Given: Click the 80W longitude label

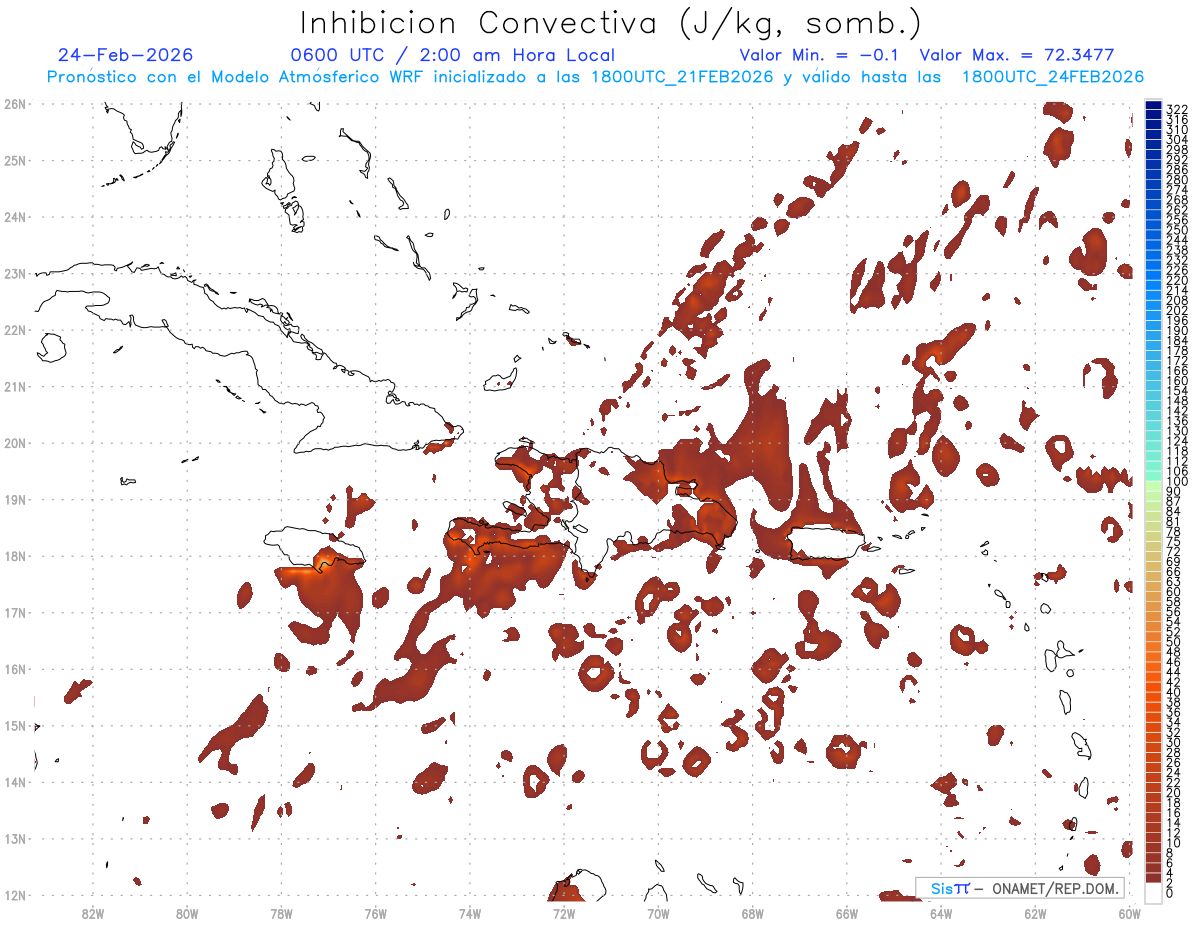Looking at the screenshot, I should (186, 913).
